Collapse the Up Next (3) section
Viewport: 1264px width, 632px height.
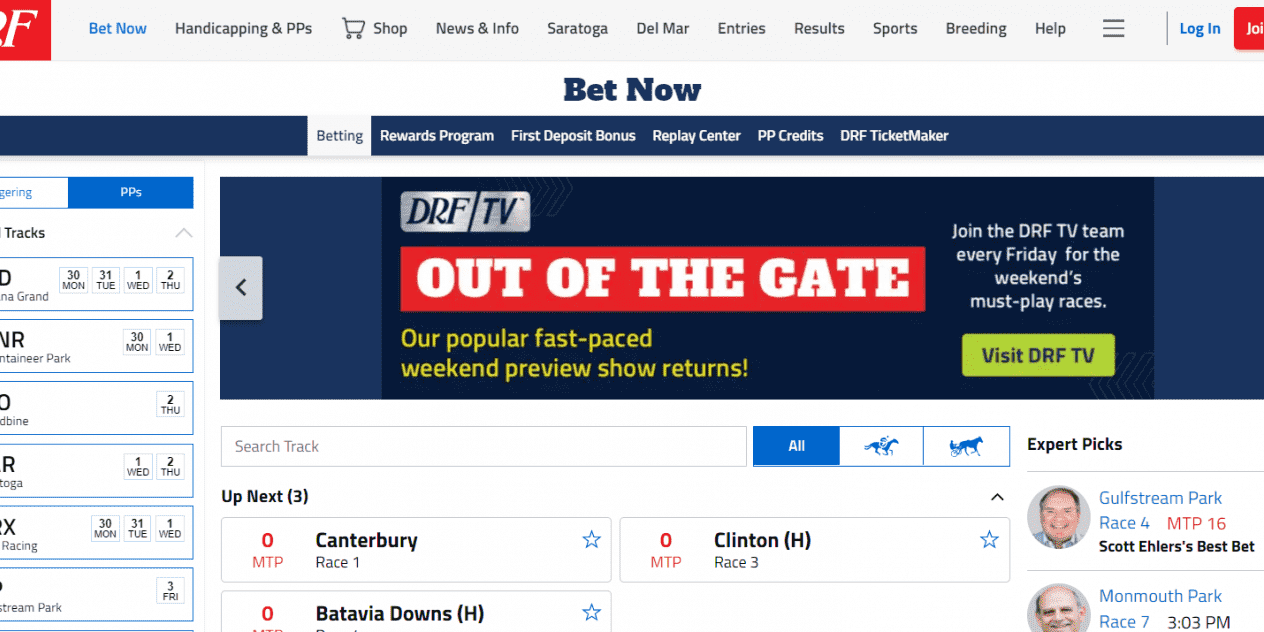coord(996,497)
